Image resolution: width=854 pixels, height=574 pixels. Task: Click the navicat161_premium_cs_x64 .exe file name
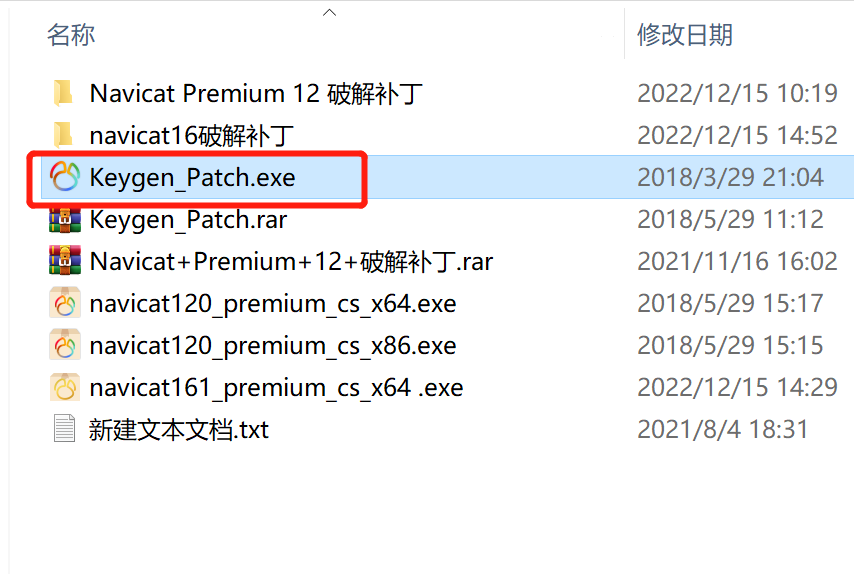(276, 388)
